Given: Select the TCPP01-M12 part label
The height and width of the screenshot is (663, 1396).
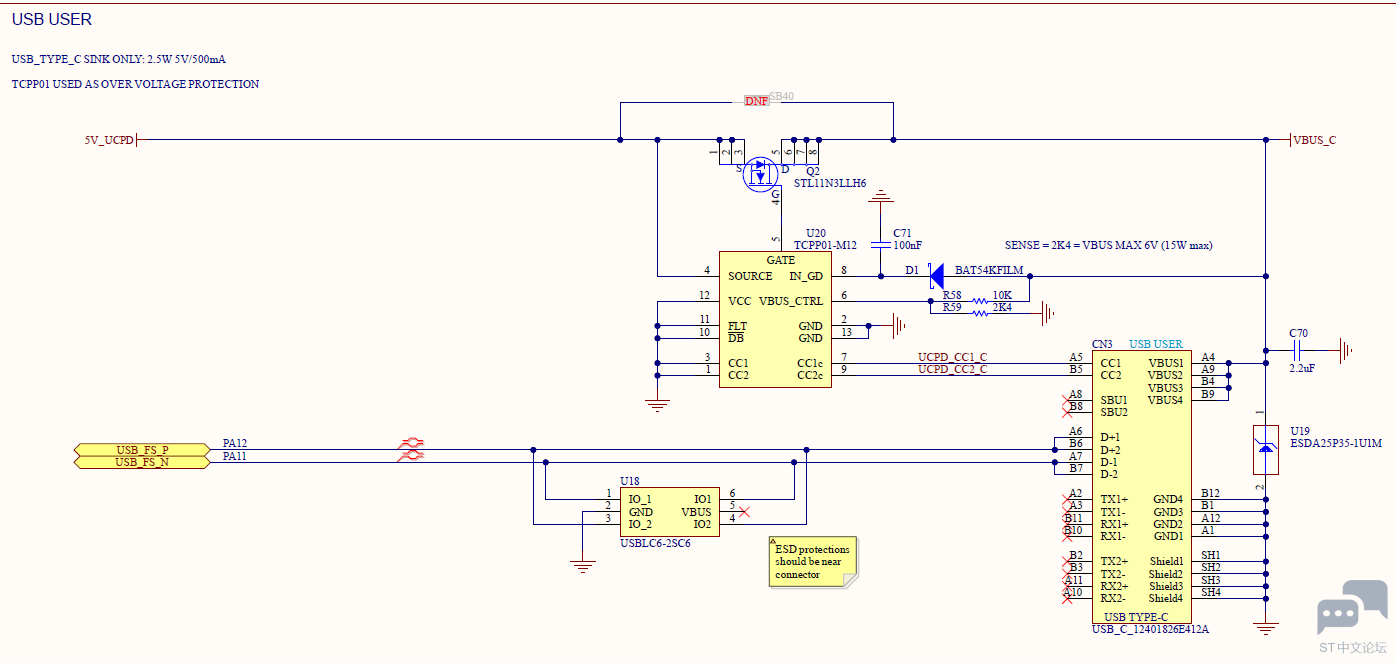Looking at the screenshot, I should pos(825,244).
